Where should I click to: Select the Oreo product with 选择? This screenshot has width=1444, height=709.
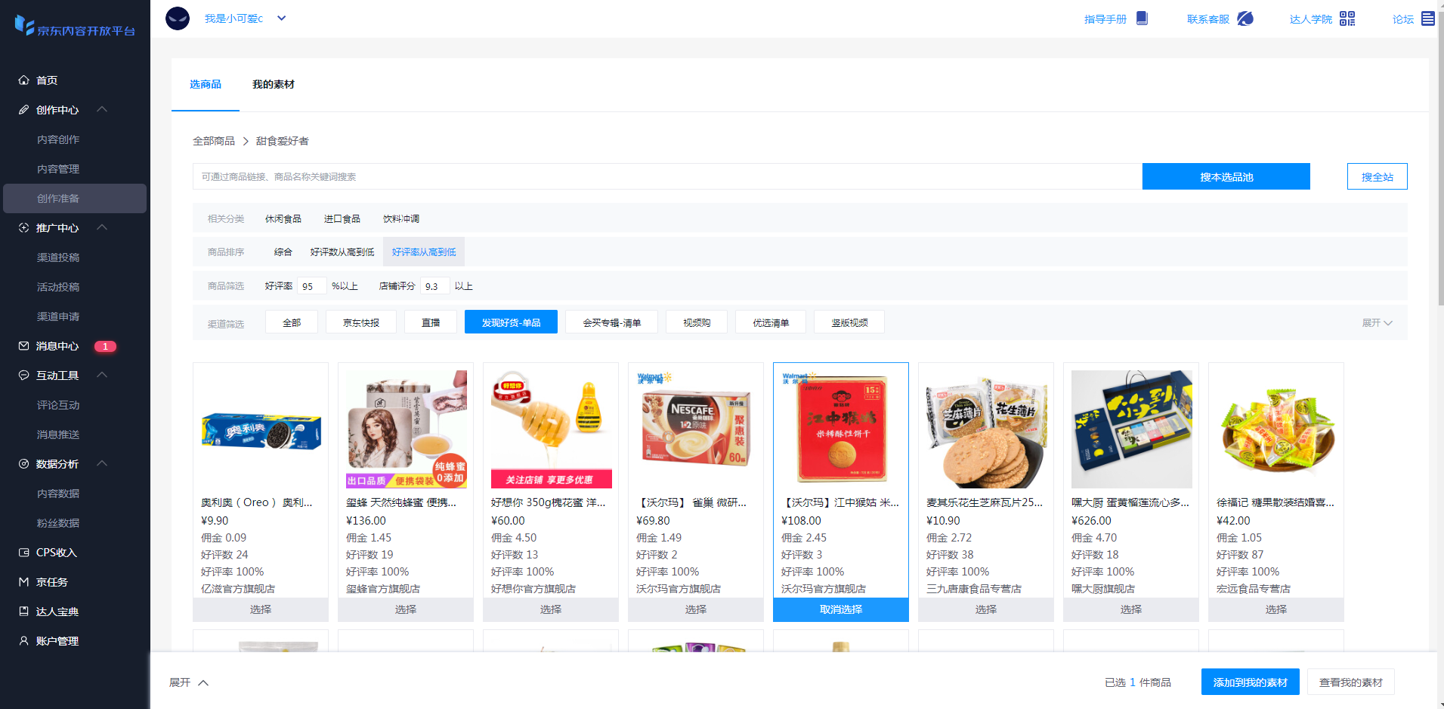(260, 609)
